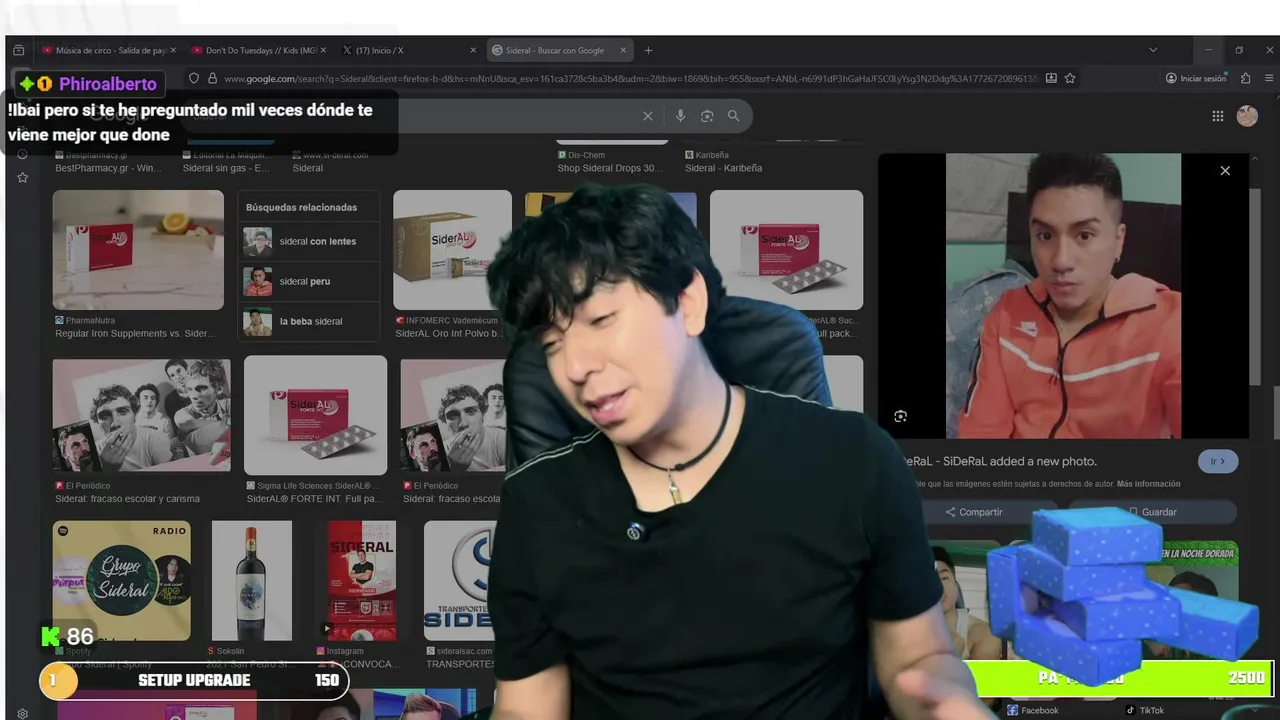
Task: Open Shop Sideral Drops Dis-Chem link
Action: click(x=610, y=168)
